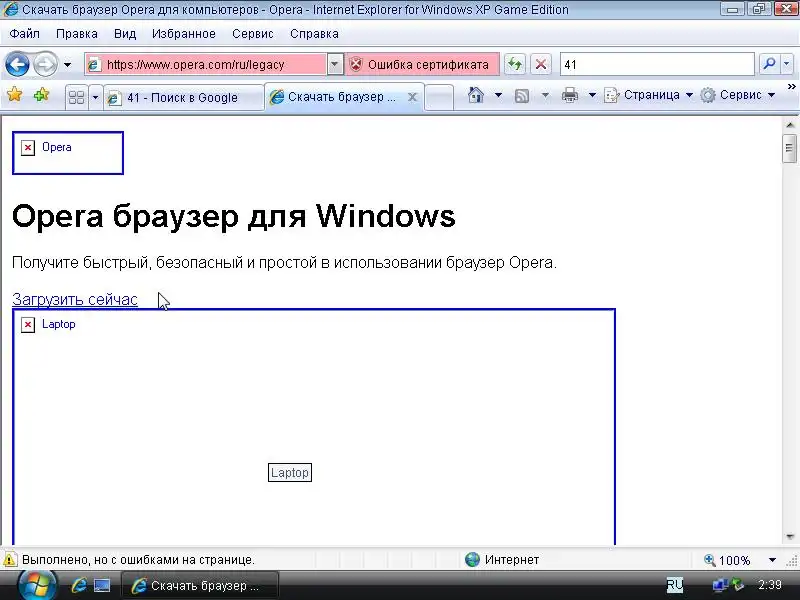Screen dimensions: 800x600
Task: Click the RU language indicator
Action: coord(674,585)
